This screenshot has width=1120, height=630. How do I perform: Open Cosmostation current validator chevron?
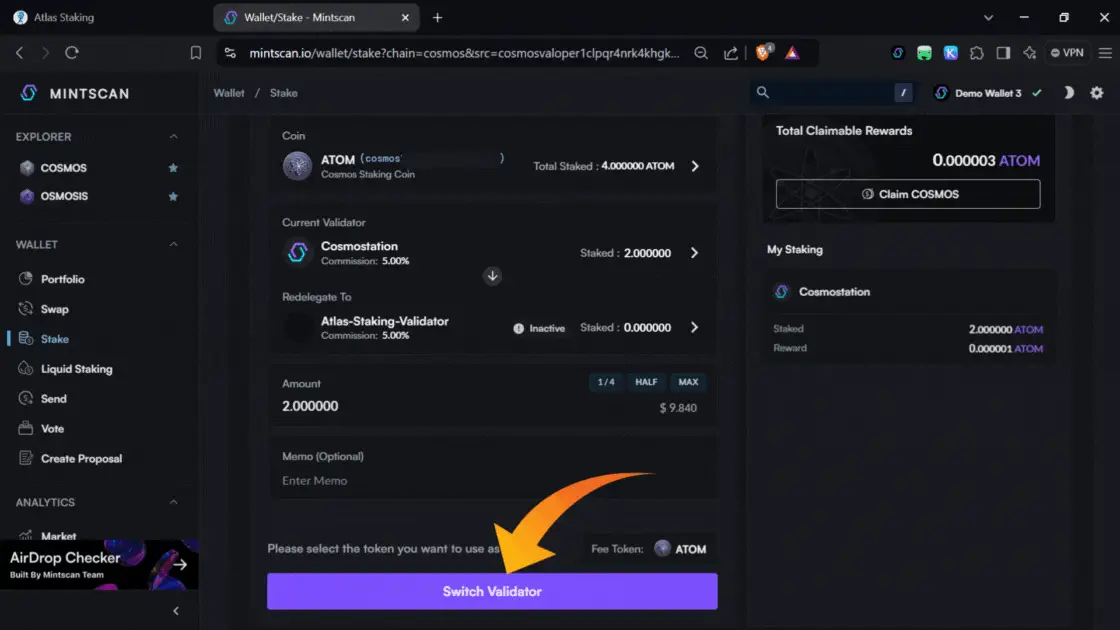click(x=695, y=253)
